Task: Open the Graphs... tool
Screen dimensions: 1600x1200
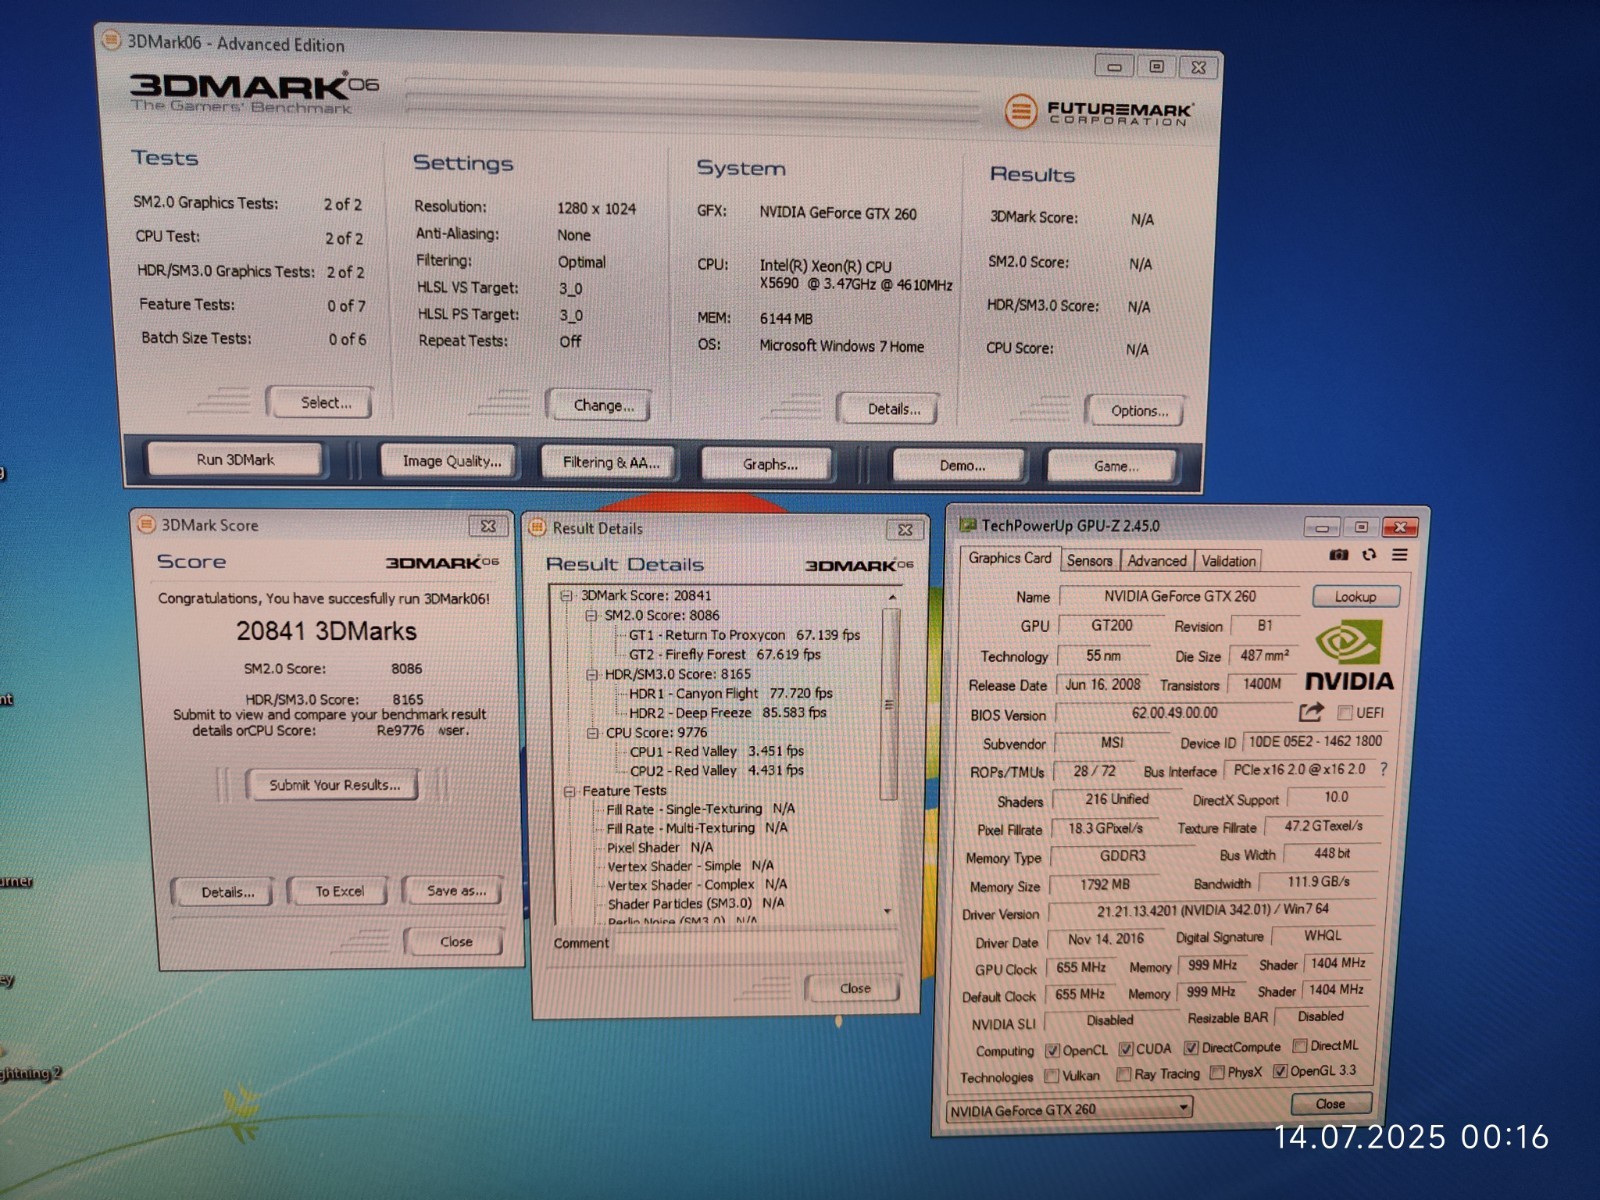Action: click(769, 464)
